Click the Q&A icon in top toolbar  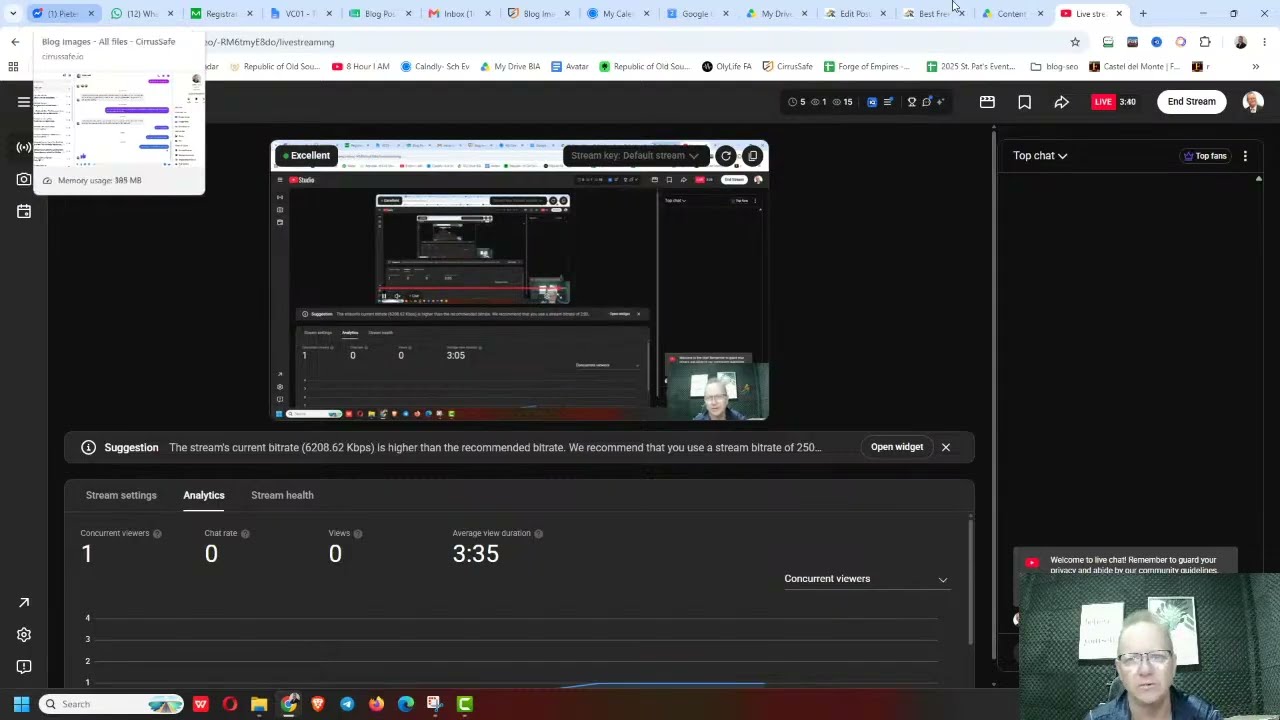point(872,101)
